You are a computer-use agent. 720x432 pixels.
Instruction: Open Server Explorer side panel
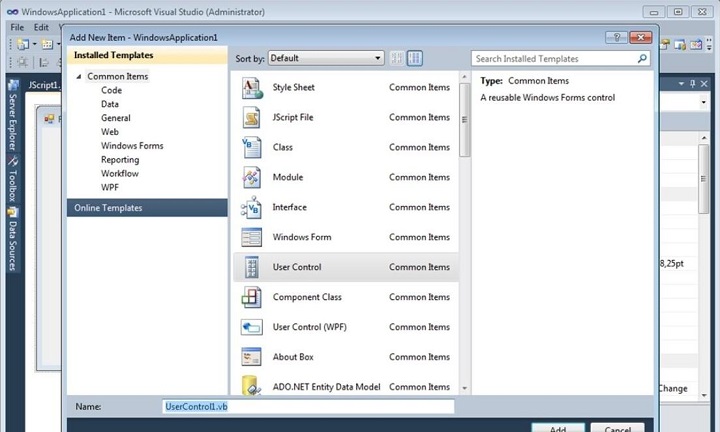[x=13, y=116]
